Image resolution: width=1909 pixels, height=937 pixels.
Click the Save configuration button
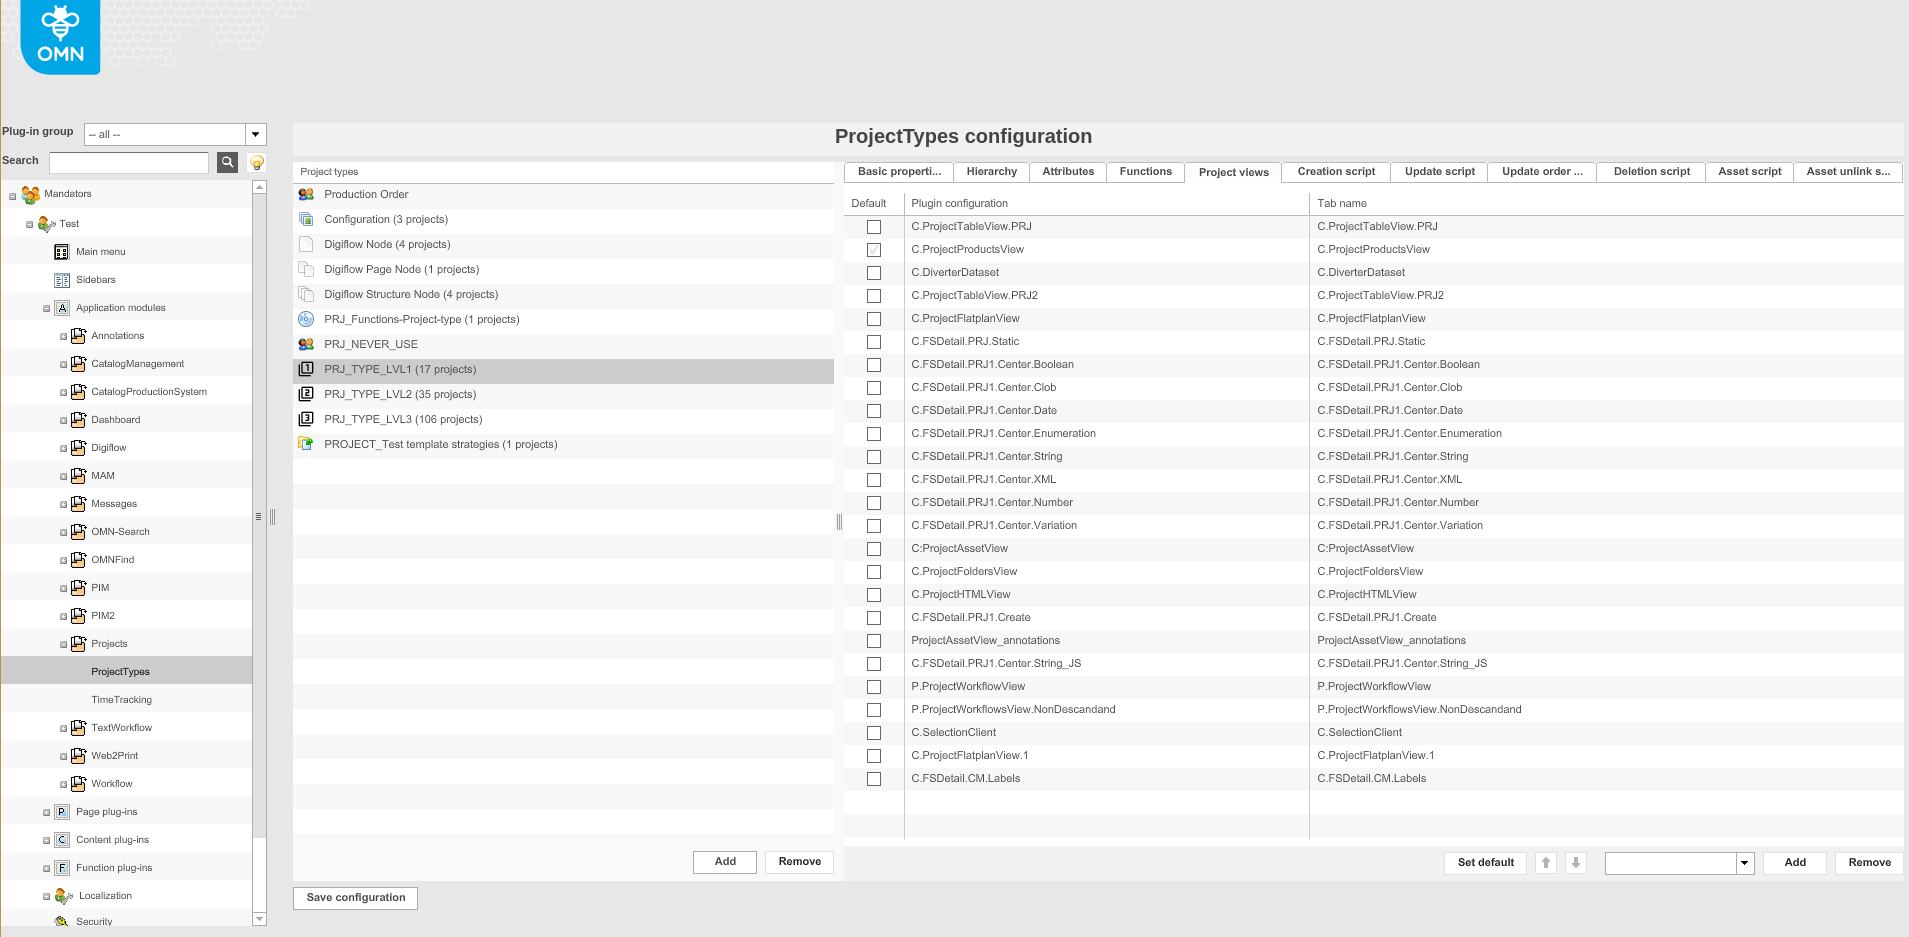[x=354, y=897]
